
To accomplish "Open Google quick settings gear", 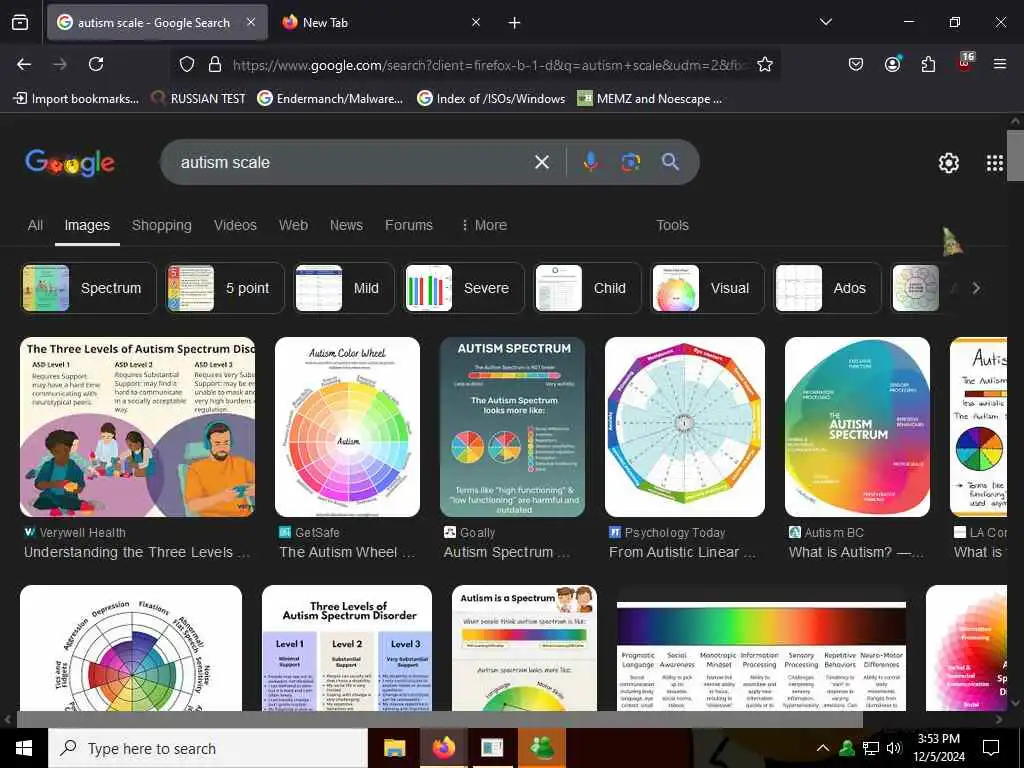I will tap(948, 163).
